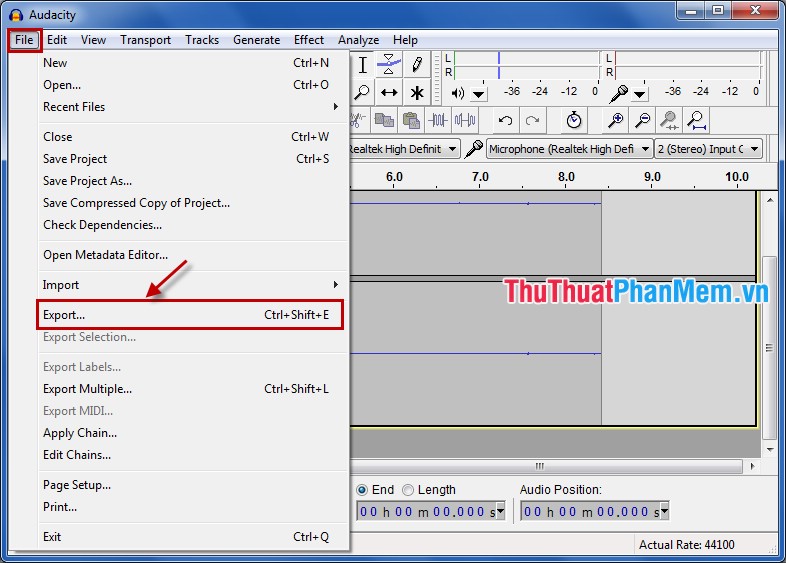Open the Help menu
This screenshot has height=563, width=786.
[x=405, y=40]
